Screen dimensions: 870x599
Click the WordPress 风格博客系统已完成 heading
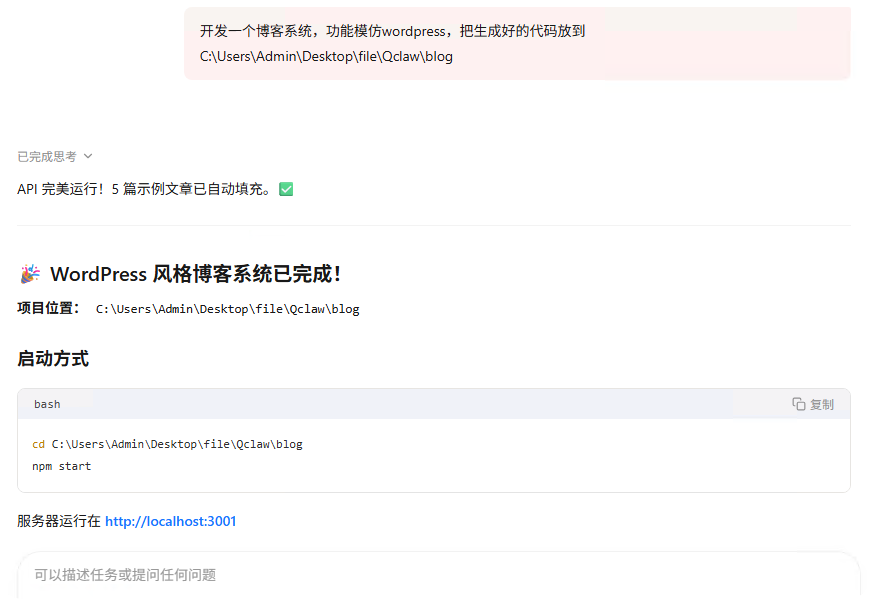coord(195,274)
